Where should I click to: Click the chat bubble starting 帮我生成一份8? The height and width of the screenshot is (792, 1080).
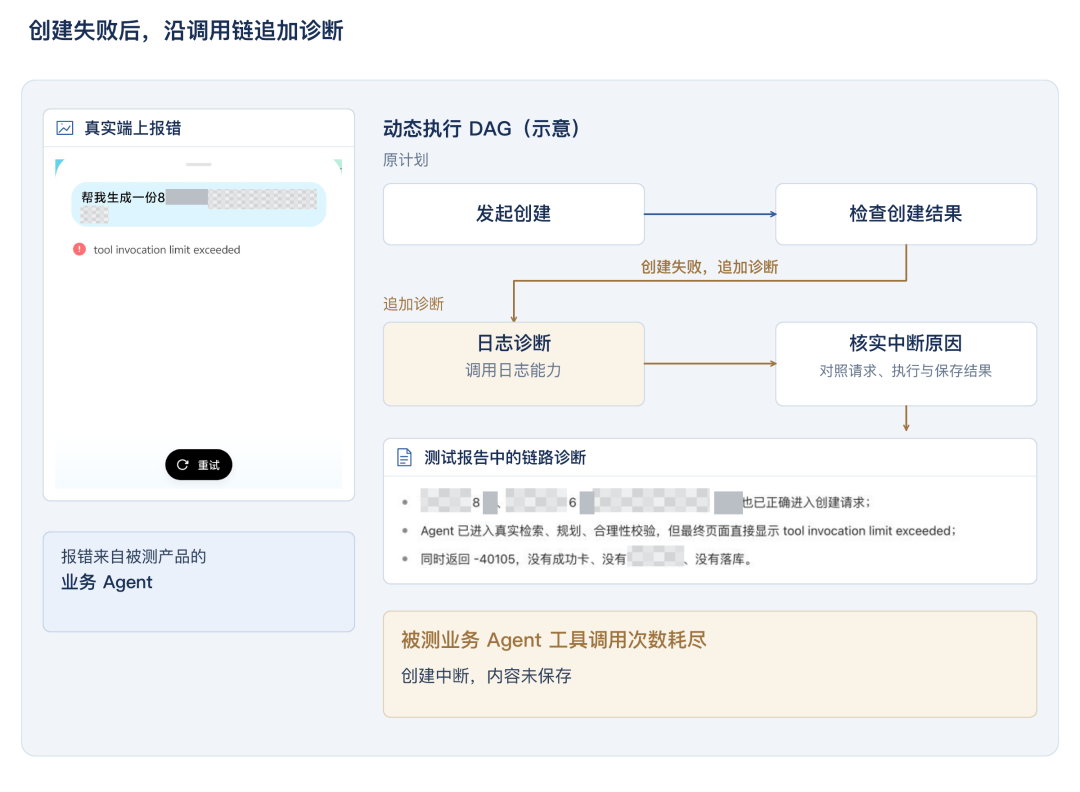tap(198, 205)
